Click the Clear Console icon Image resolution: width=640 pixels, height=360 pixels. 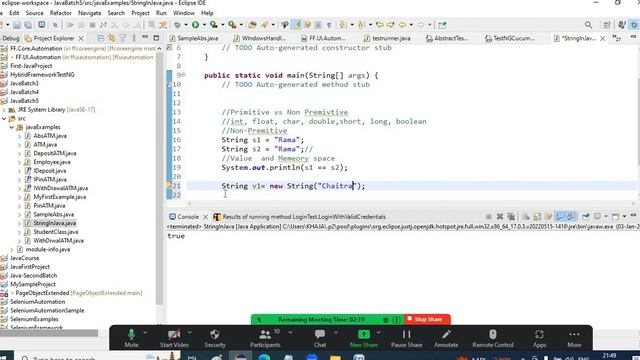coord(526,216)
